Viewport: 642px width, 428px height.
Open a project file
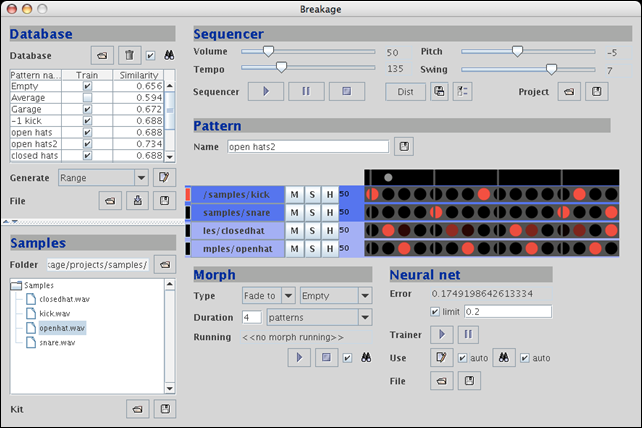point(569,91)
